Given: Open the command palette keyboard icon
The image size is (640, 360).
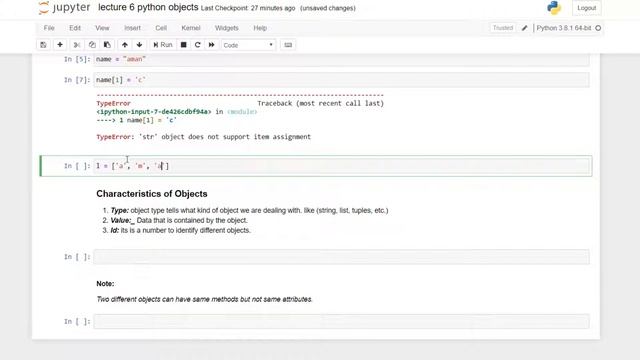Looking at the screenshot, I should pyautogui.click(x=288, y=45).
